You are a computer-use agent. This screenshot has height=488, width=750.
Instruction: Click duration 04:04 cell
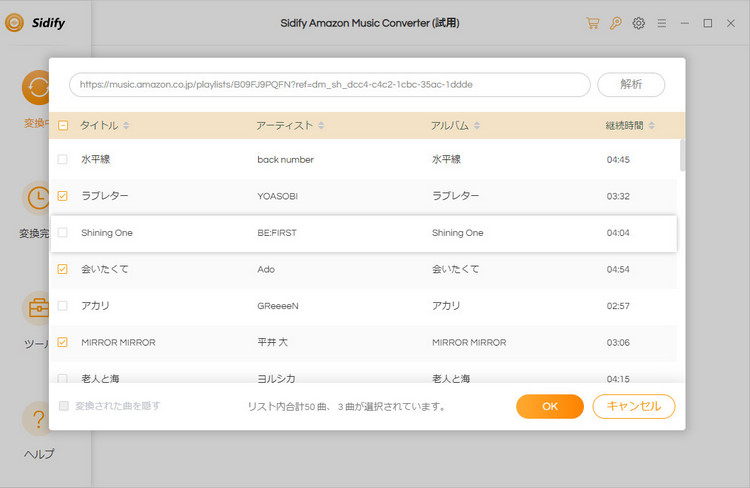click(618, 233)
